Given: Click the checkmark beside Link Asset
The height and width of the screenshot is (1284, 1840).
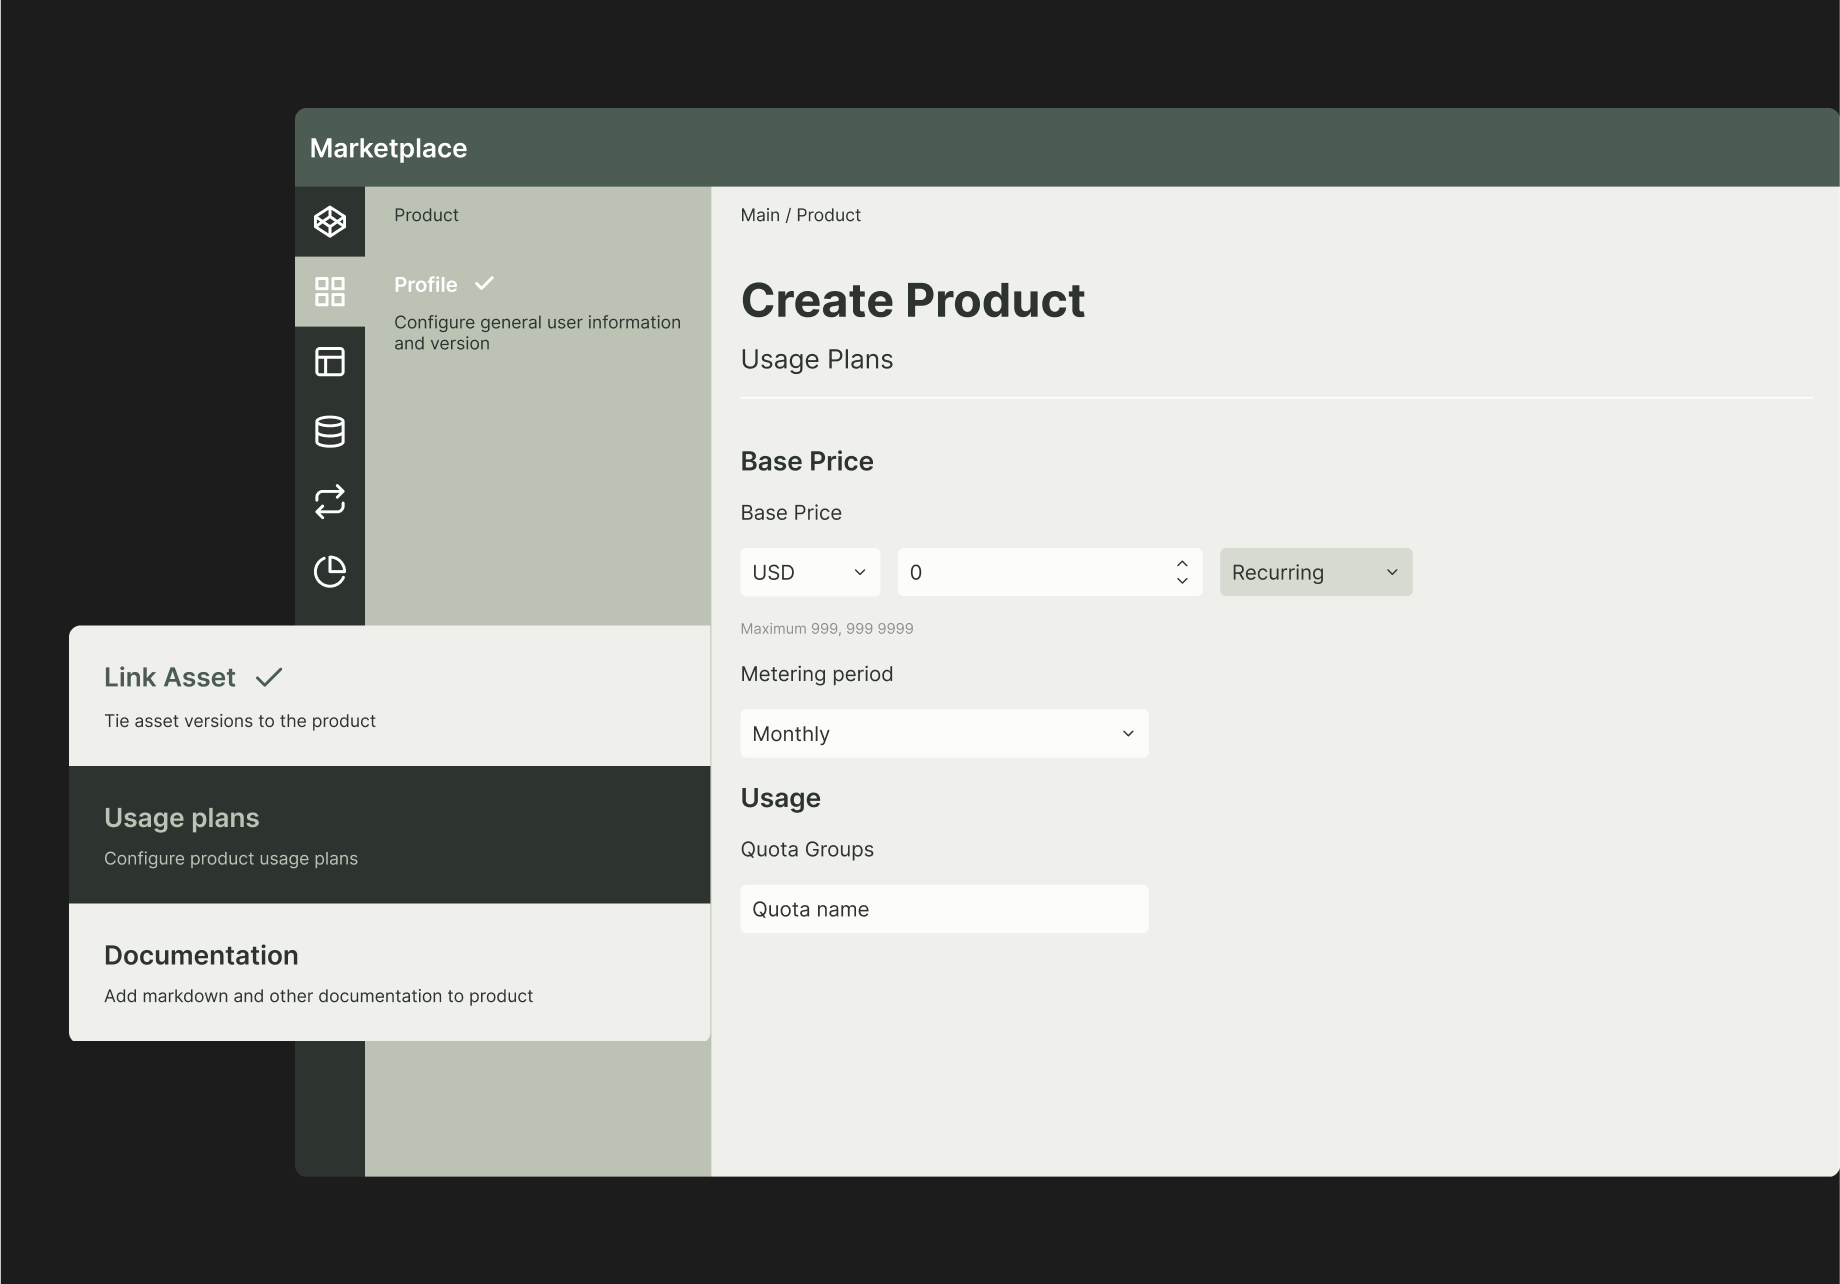Looking at the screenshot, I should point(268,677).
